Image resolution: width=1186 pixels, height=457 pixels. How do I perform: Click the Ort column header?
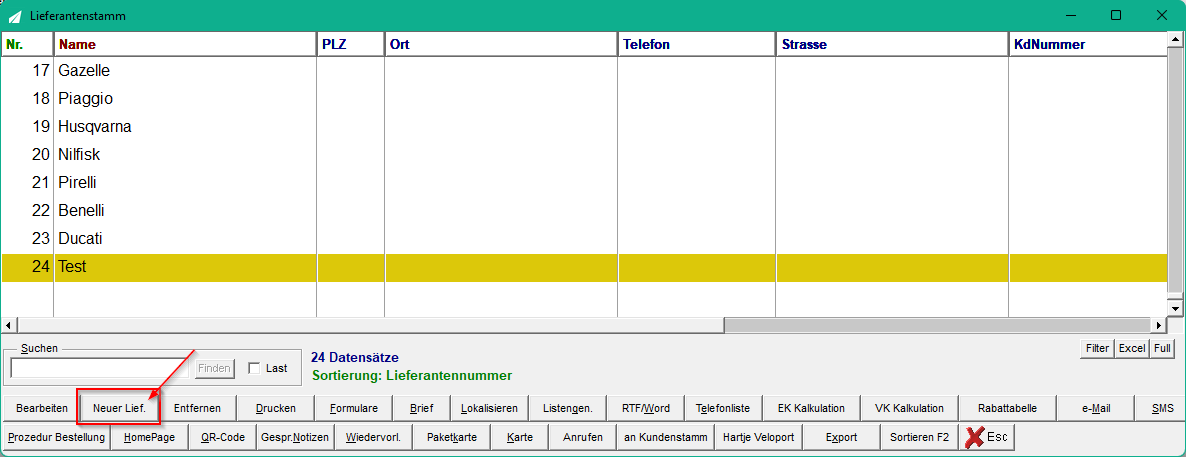tap(501, 44)
